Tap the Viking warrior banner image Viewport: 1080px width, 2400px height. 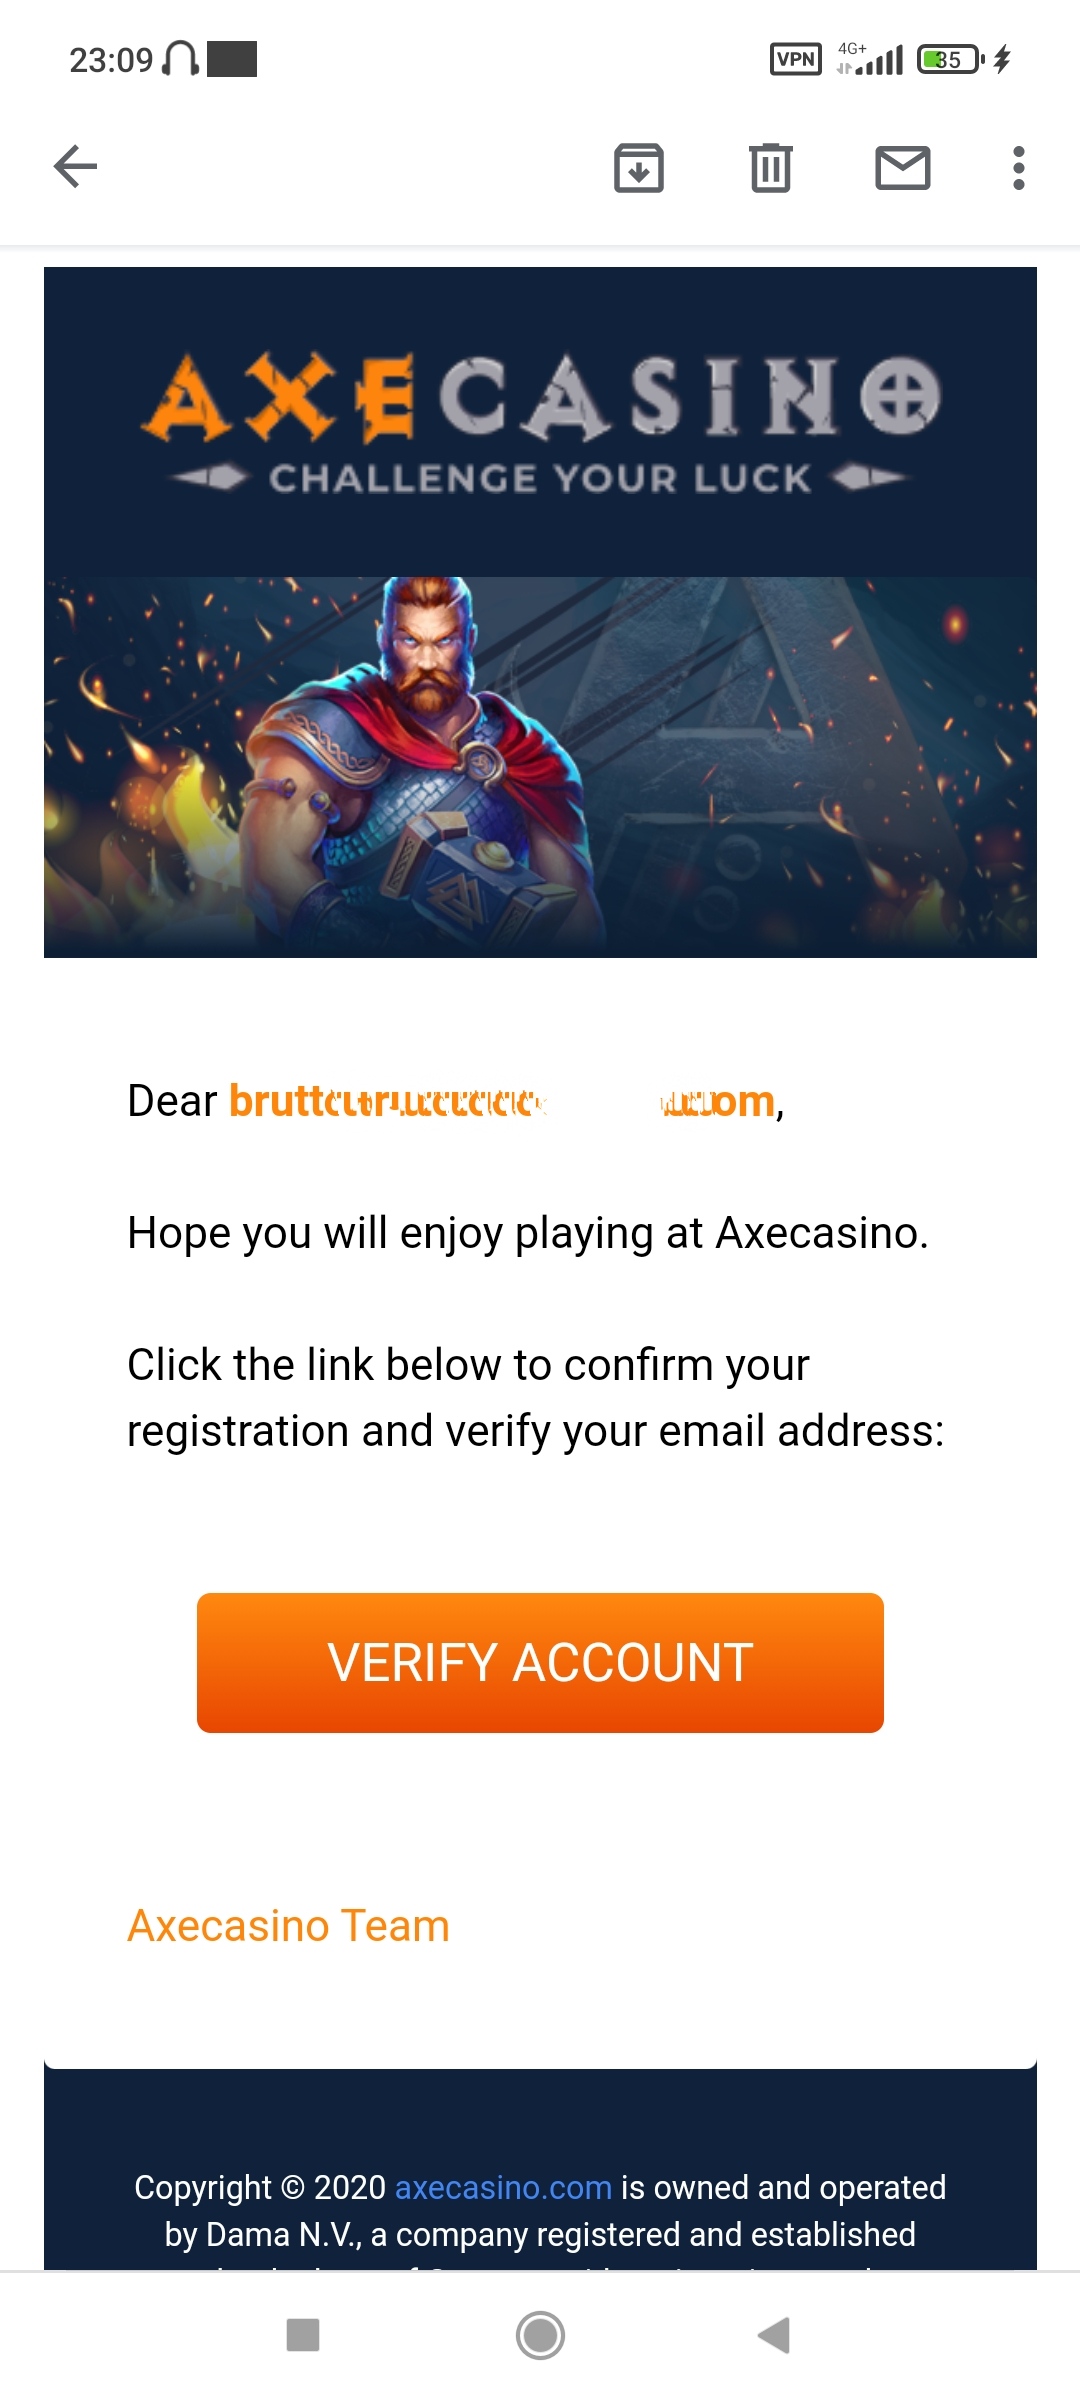[540, 766]
